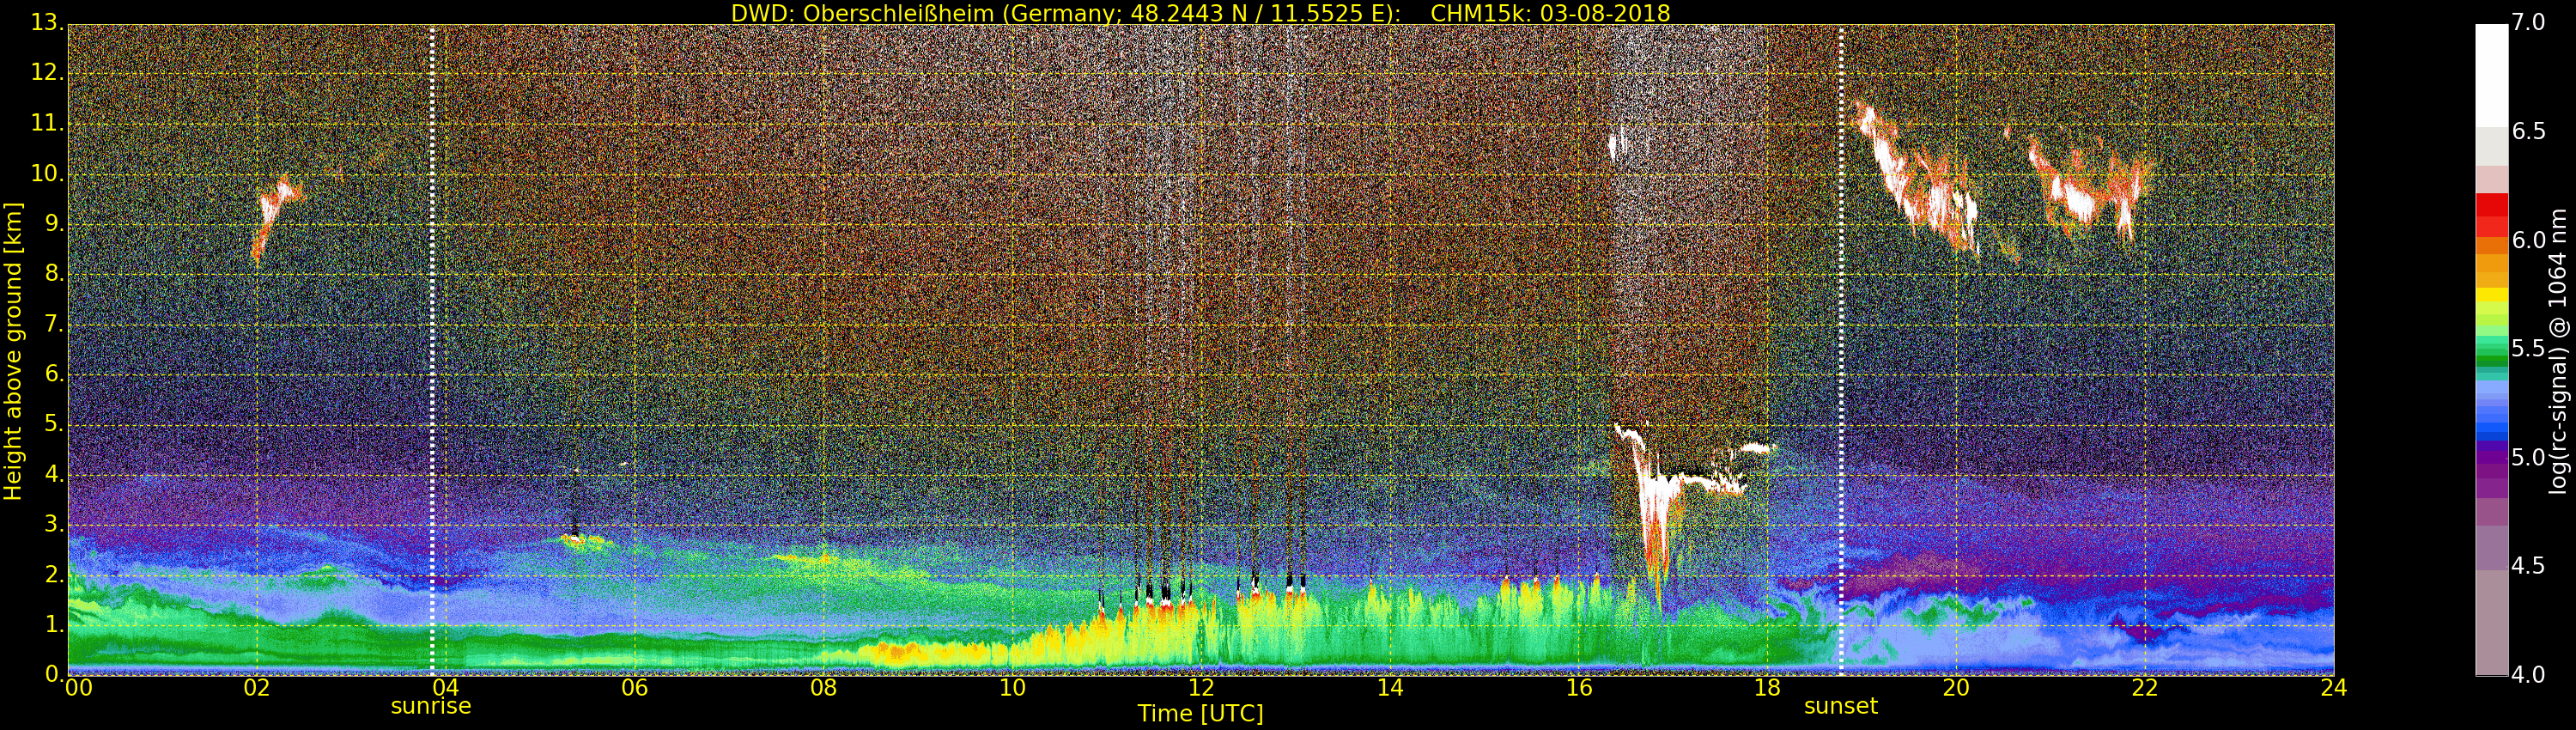Click the '5.' height tick label
The image size is (2576, 730).
click(x=54, y=424)
